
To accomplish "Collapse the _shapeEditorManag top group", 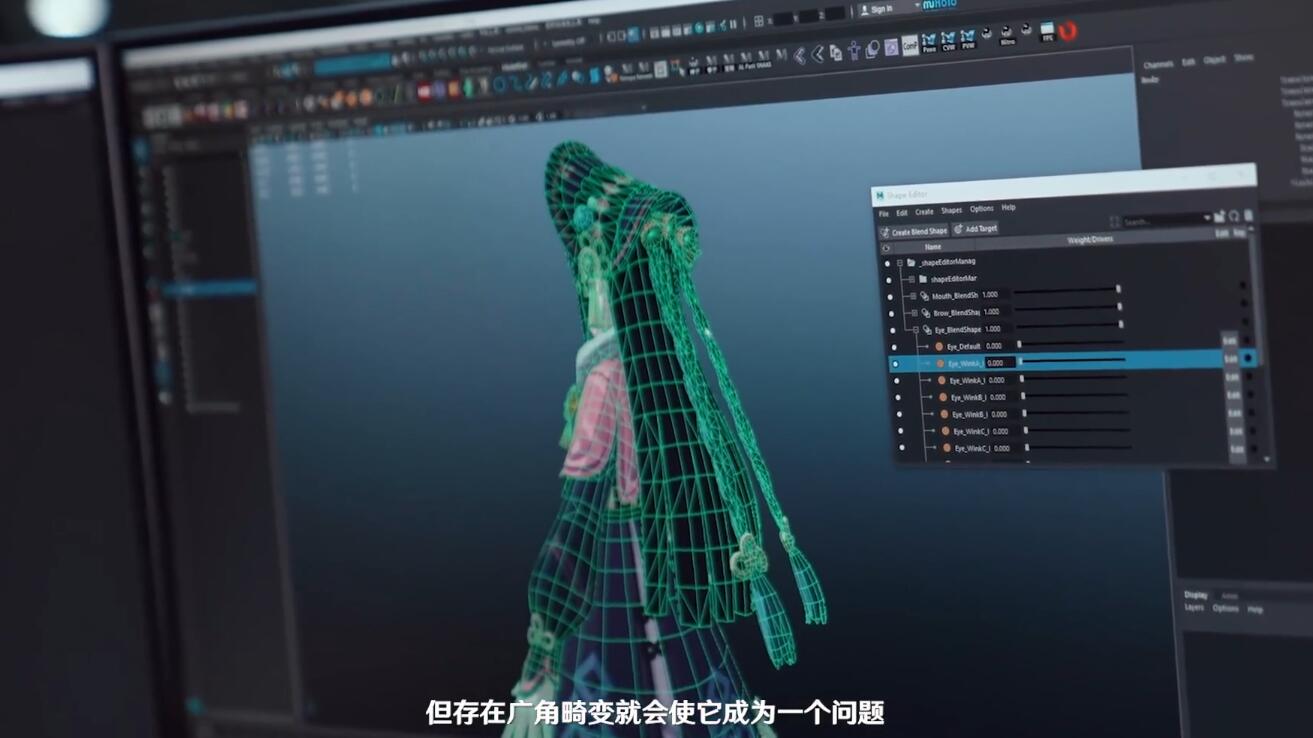I will click(899, 263).
